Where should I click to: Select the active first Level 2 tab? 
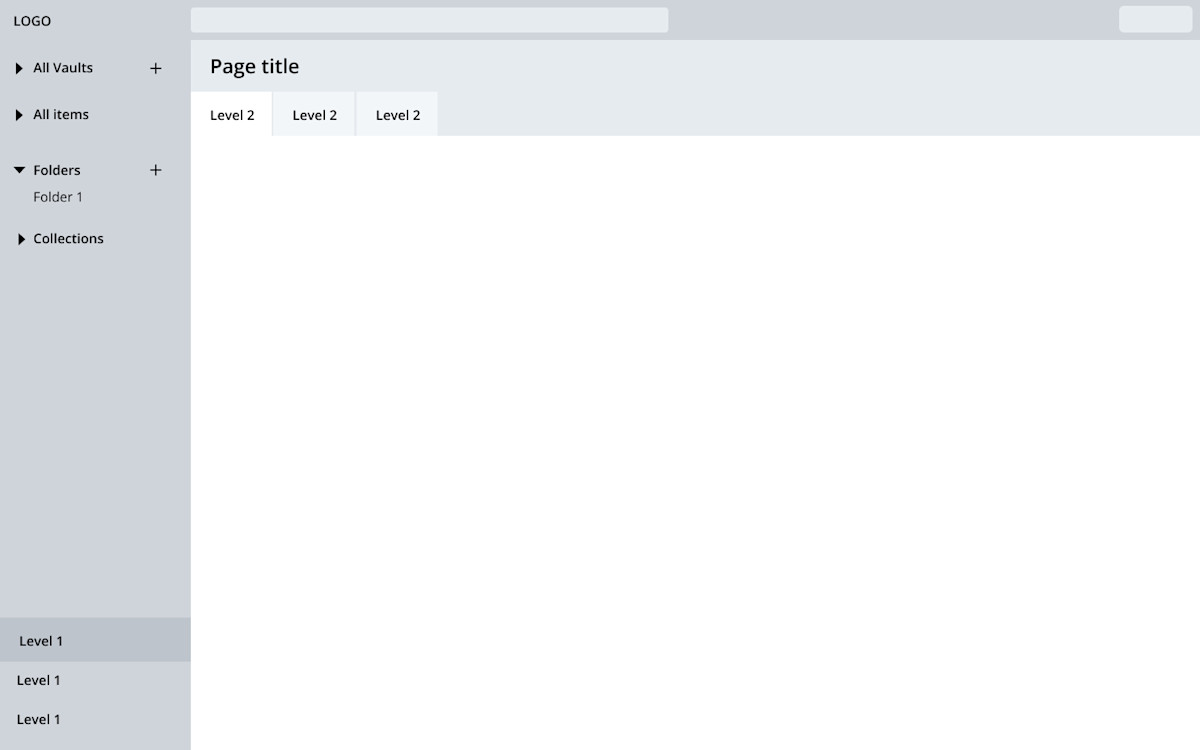click(x=232, y=115)
